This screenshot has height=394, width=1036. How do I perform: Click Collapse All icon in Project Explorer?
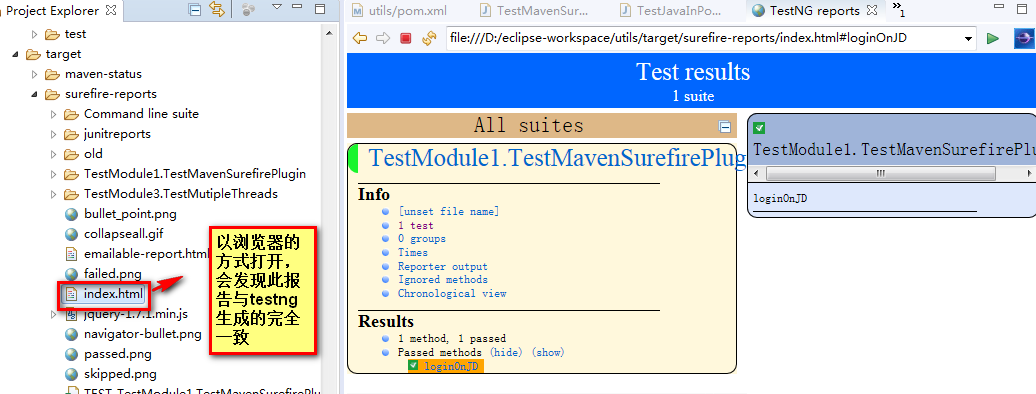[194, 10]
